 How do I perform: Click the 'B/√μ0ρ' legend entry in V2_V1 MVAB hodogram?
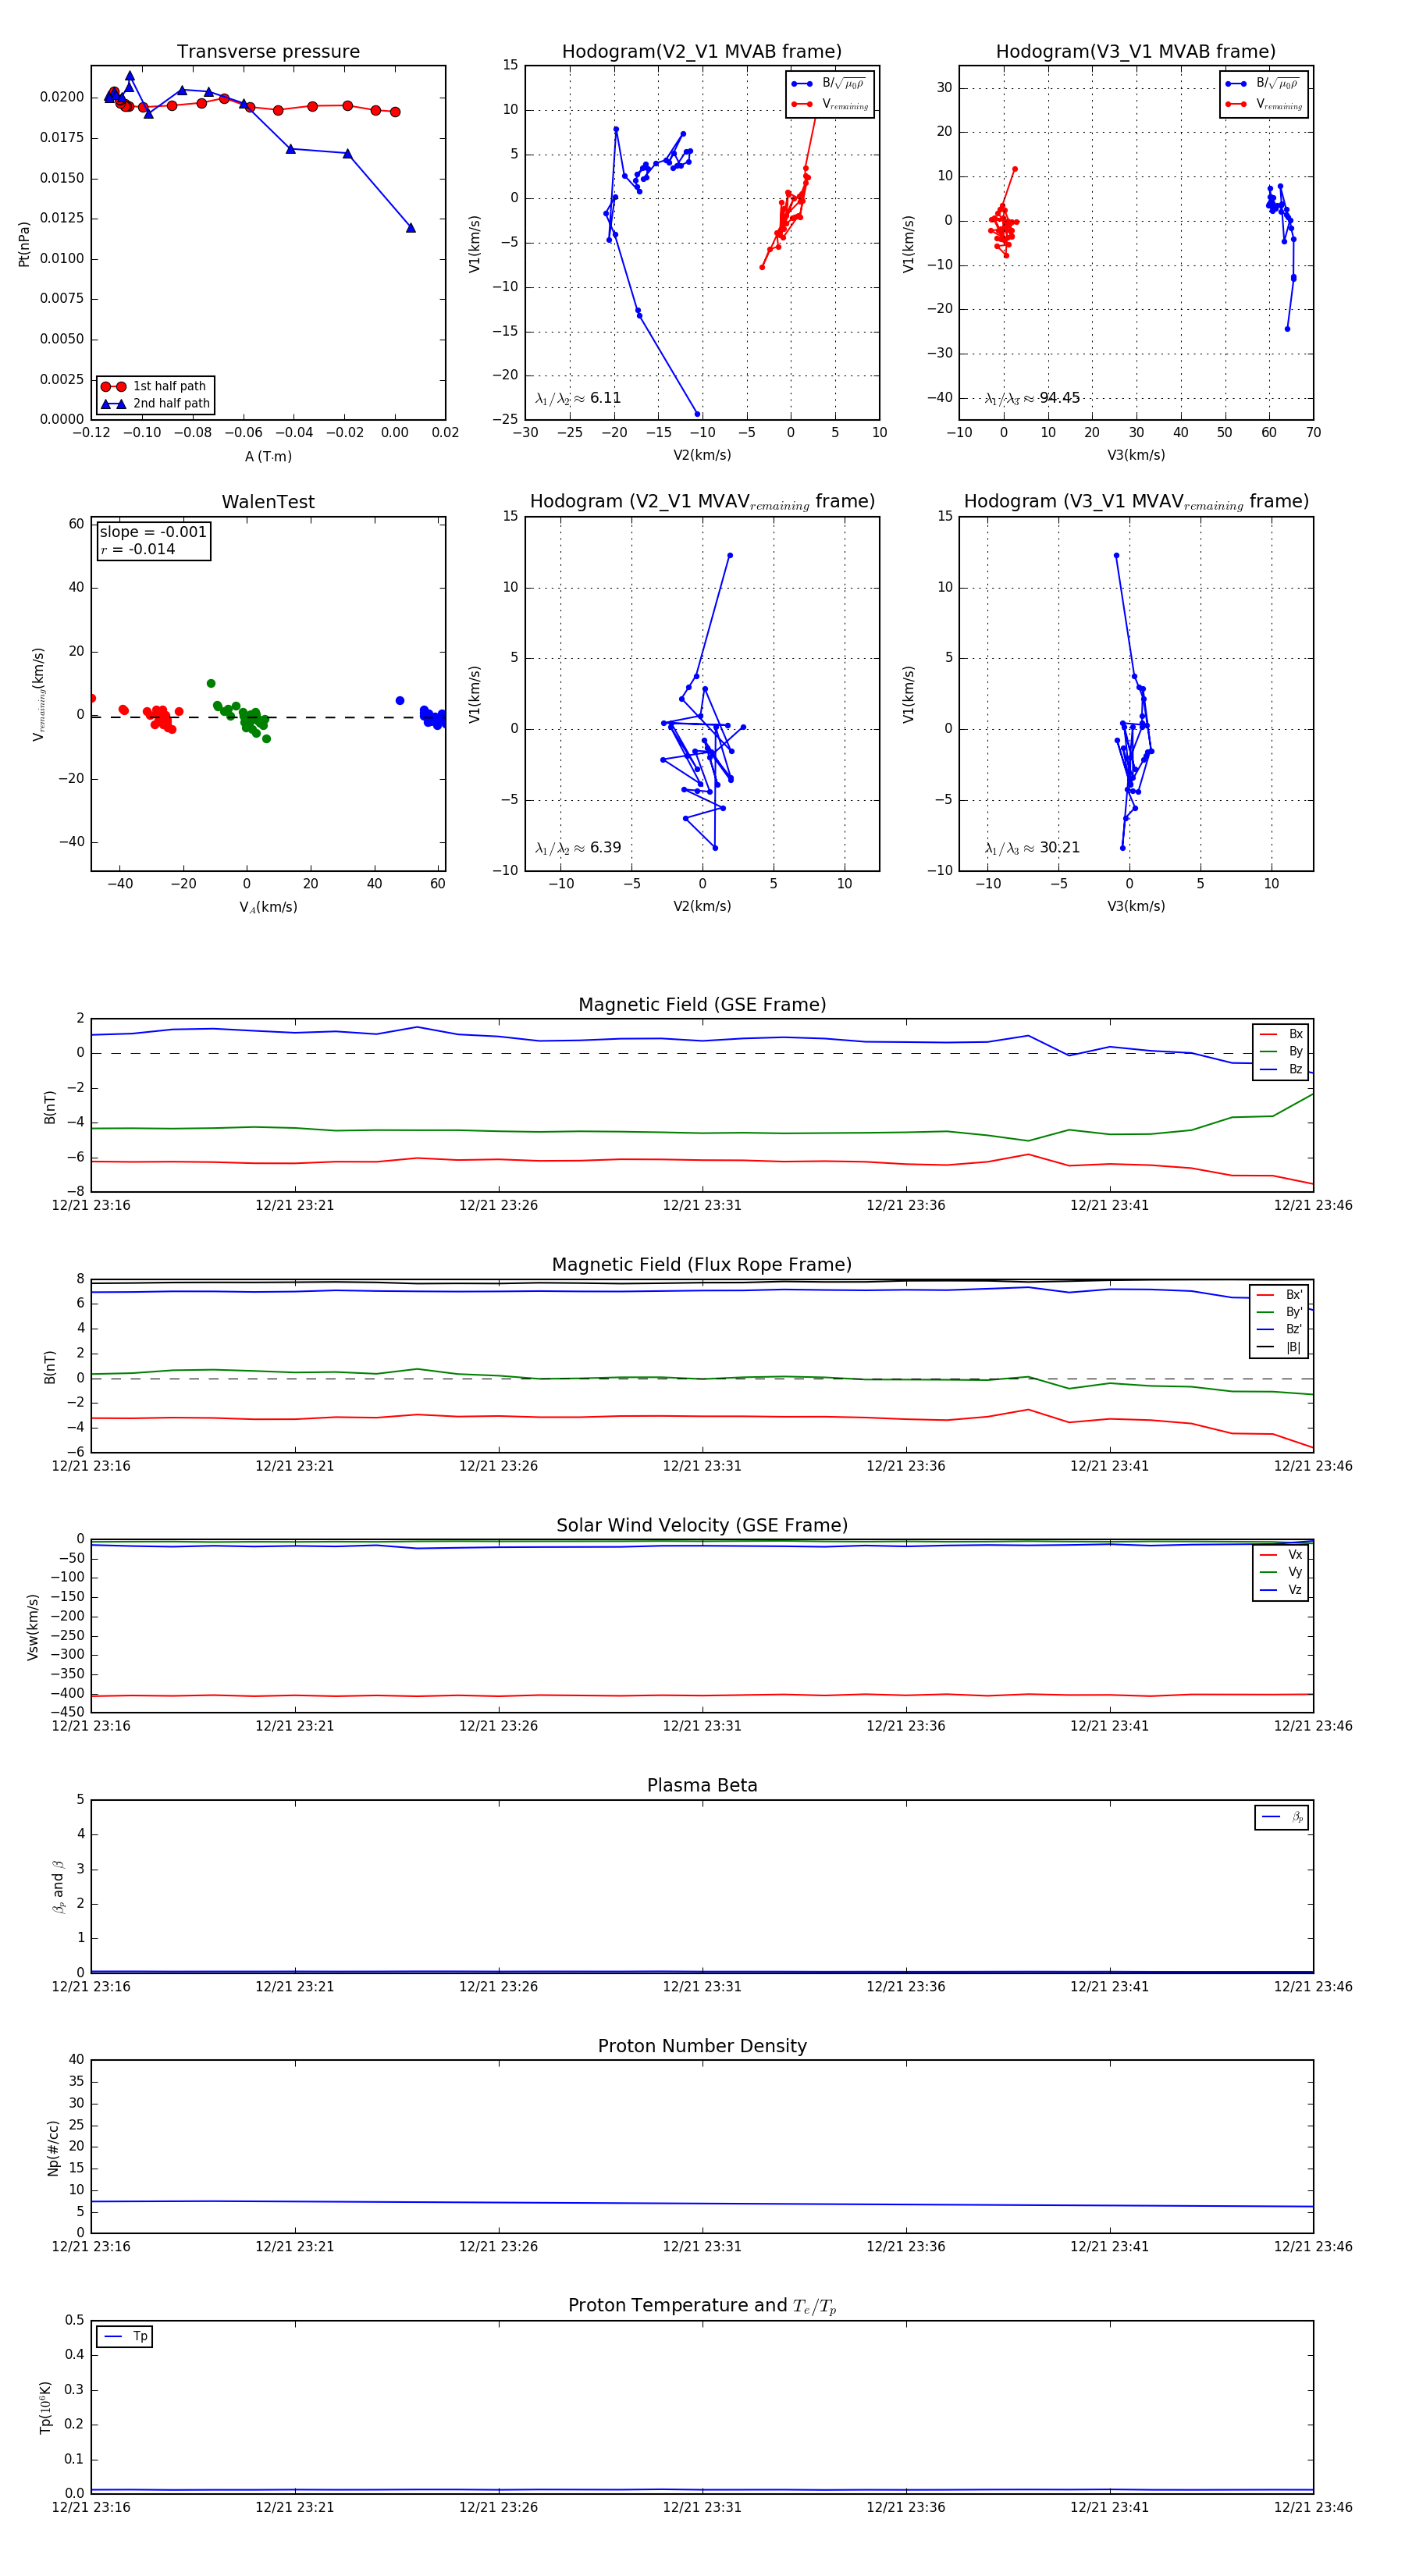[829, 84]
